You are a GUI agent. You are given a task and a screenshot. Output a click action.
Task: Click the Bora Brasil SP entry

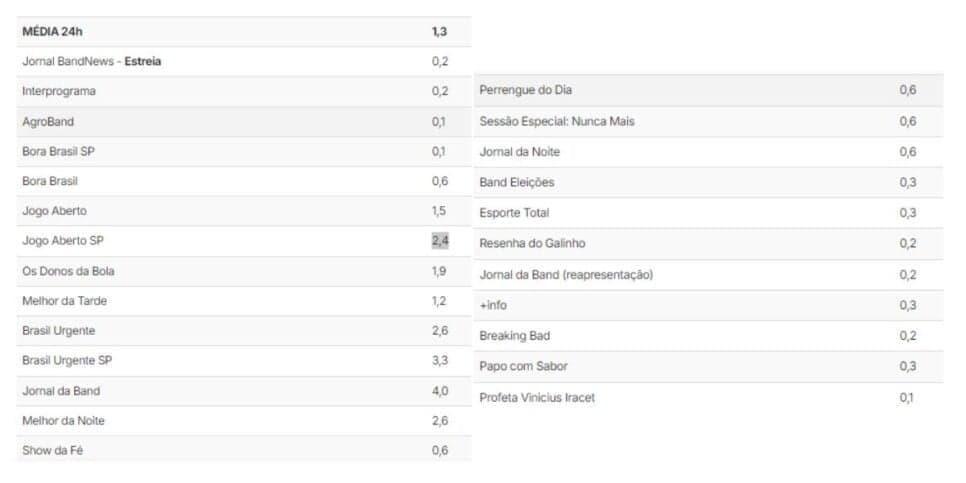tap(59, 151)
